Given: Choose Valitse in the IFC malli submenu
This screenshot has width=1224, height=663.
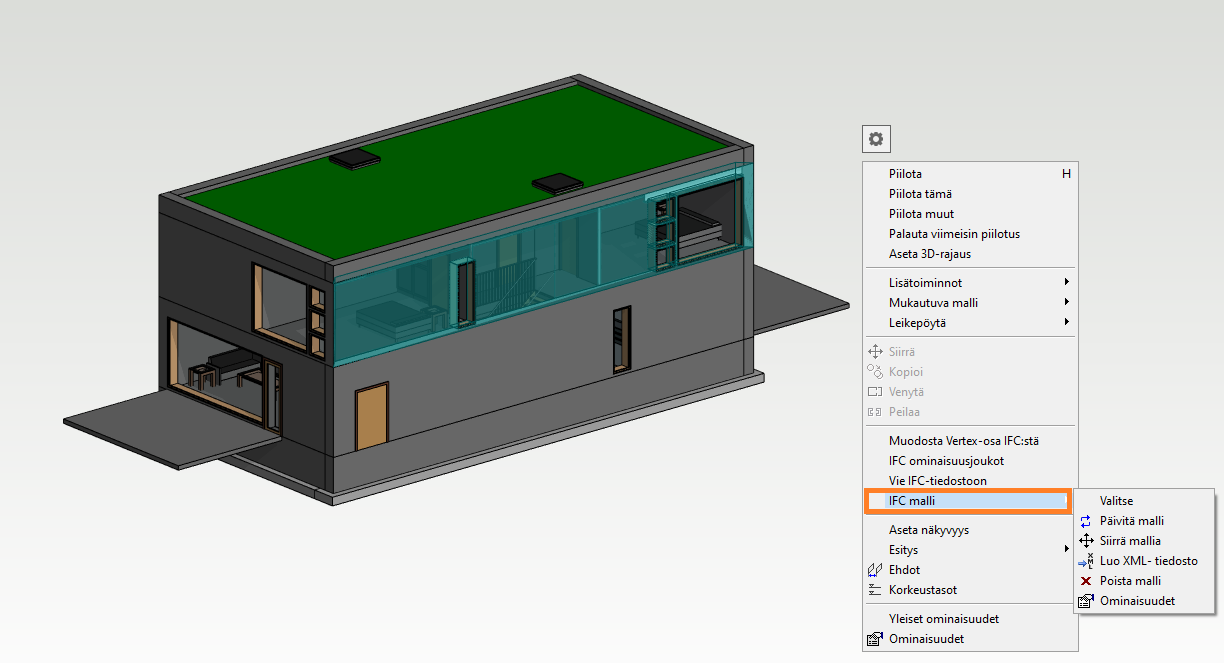Looking at the screenshot, I should [1116, 501].
